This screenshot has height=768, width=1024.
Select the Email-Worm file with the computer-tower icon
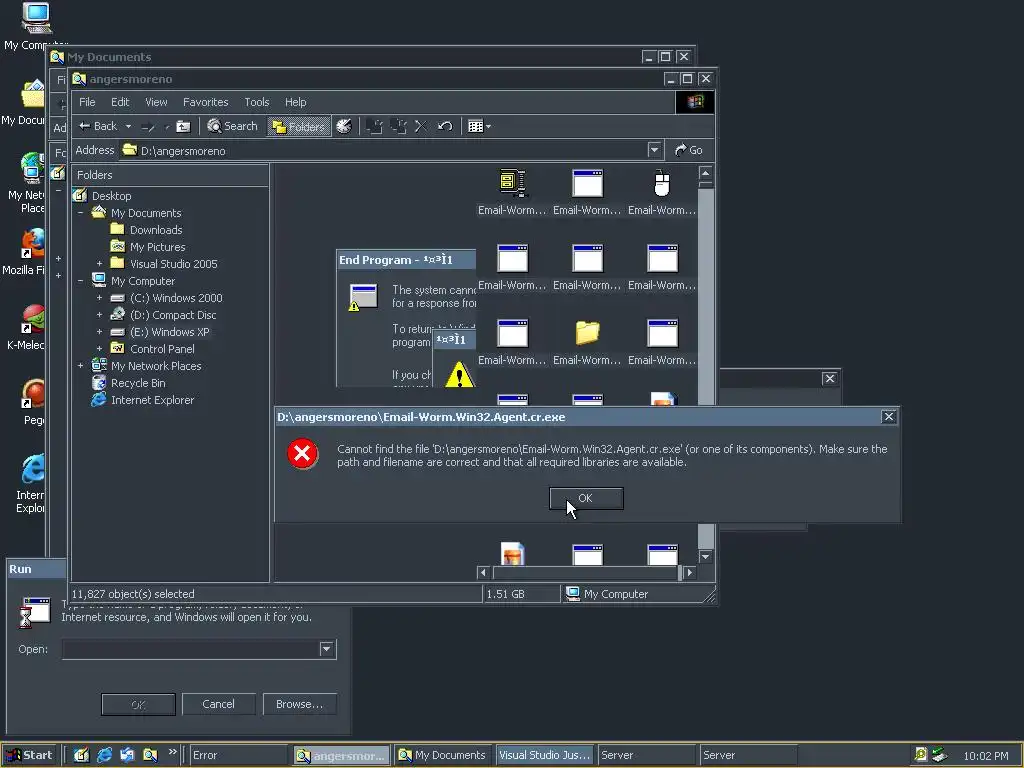click(512, 192)
